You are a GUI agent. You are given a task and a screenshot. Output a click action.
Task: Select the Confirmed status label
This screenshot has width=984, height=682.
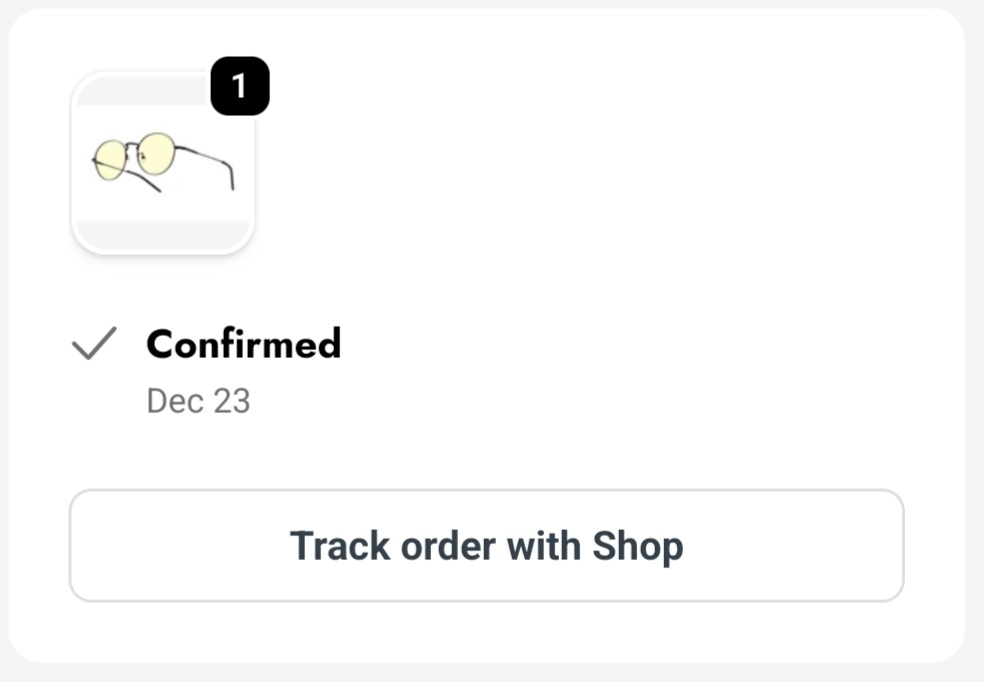pyautogui.click(x=243, y=344)
